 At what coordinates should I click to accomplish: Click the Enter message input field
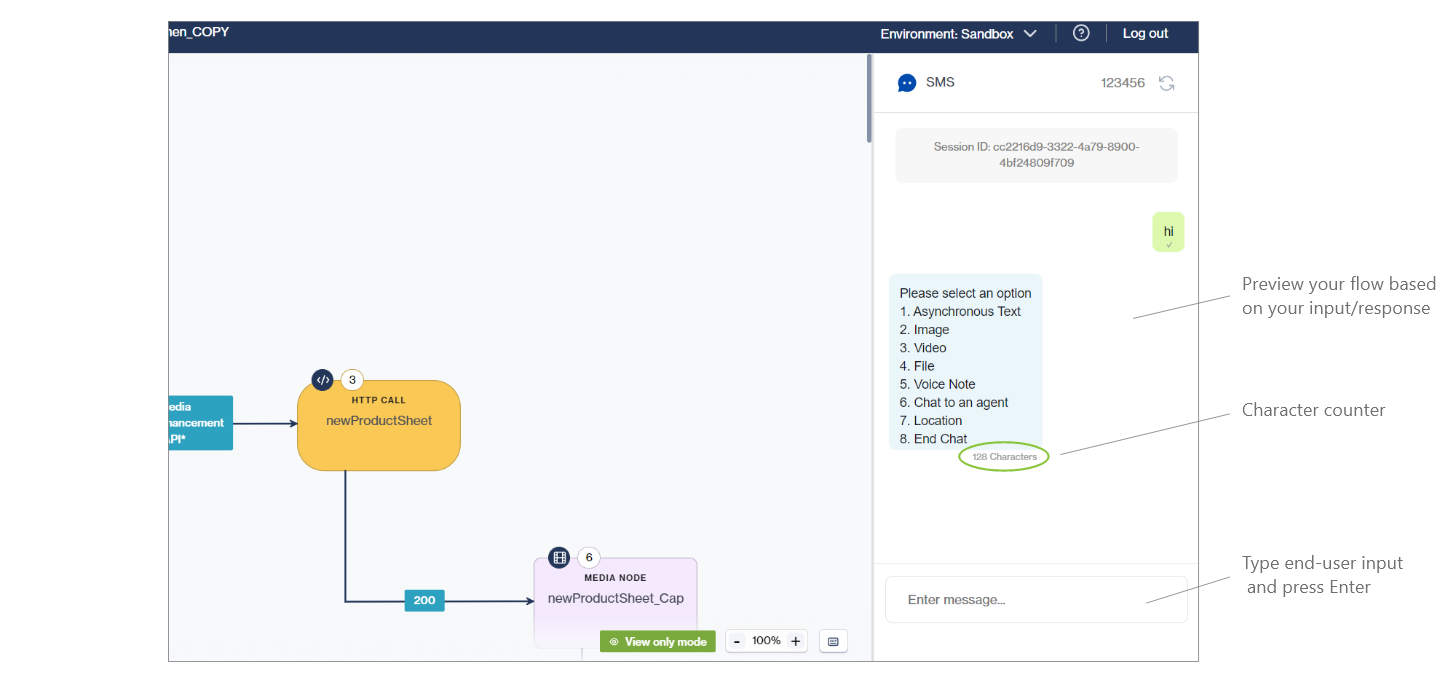pyautogui.click(x=1036, y=600)
